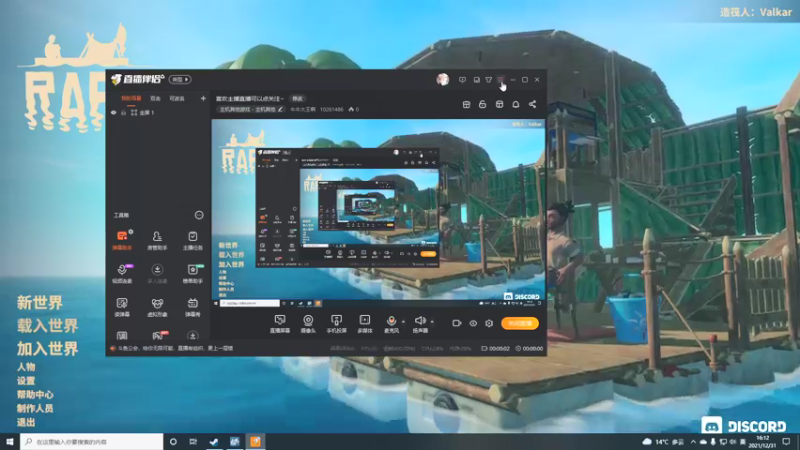Open the weather widget showing 14°C

tap(663, 441)
